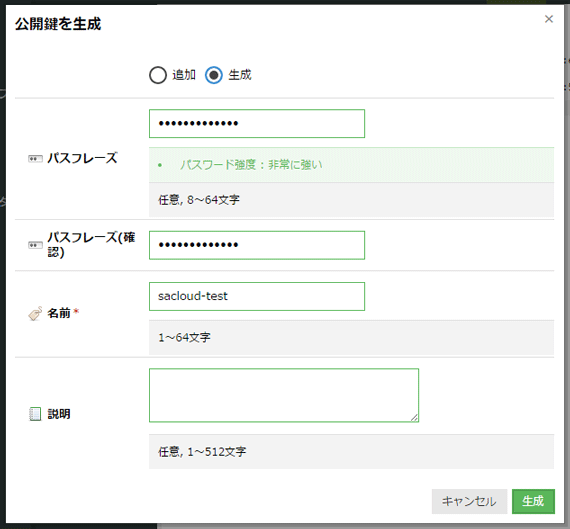The height and width of the screenshot is (529, 570).
Task: Close the 公開鍵を生成 dialog with X
Action: pos(549,19)
